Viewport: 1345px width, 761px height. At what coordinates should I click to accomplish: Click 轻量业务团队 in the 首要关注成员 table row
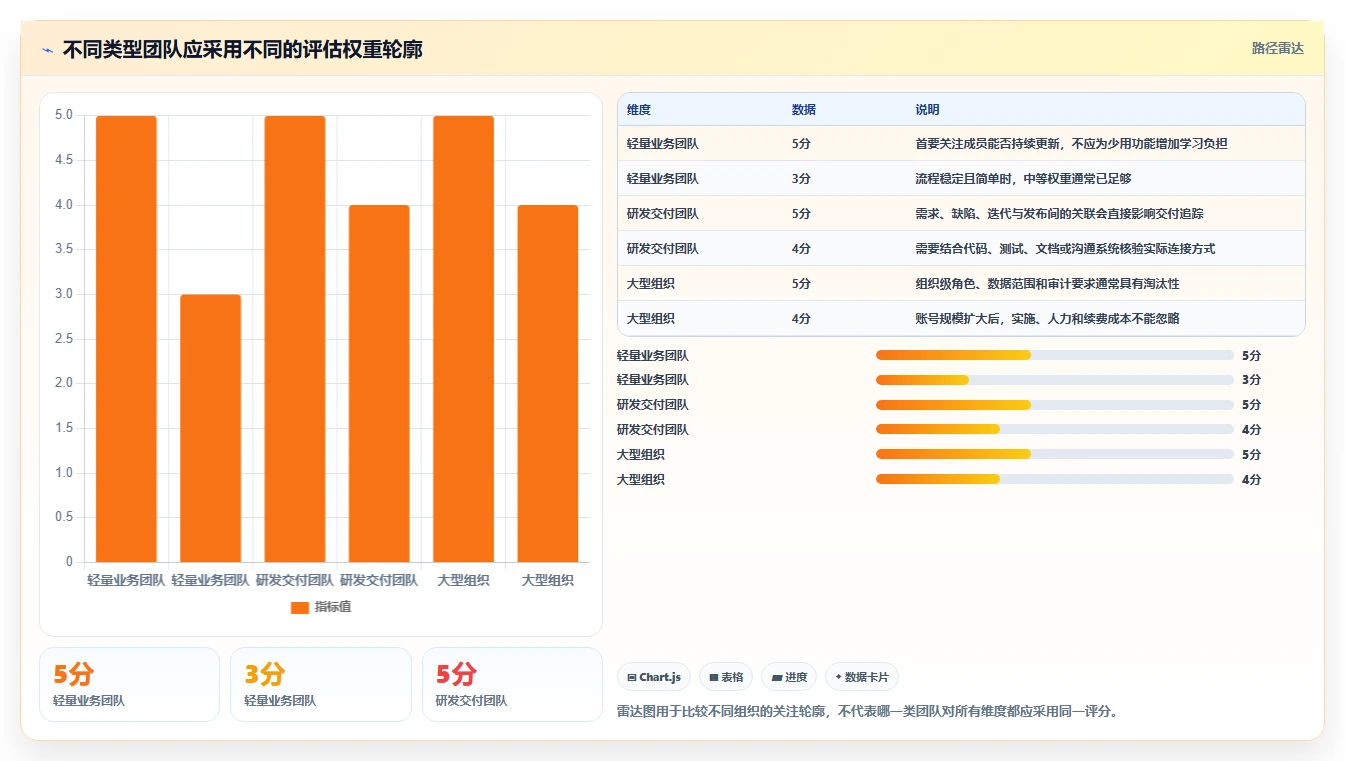pyautogui.click(x=663, y=144)
